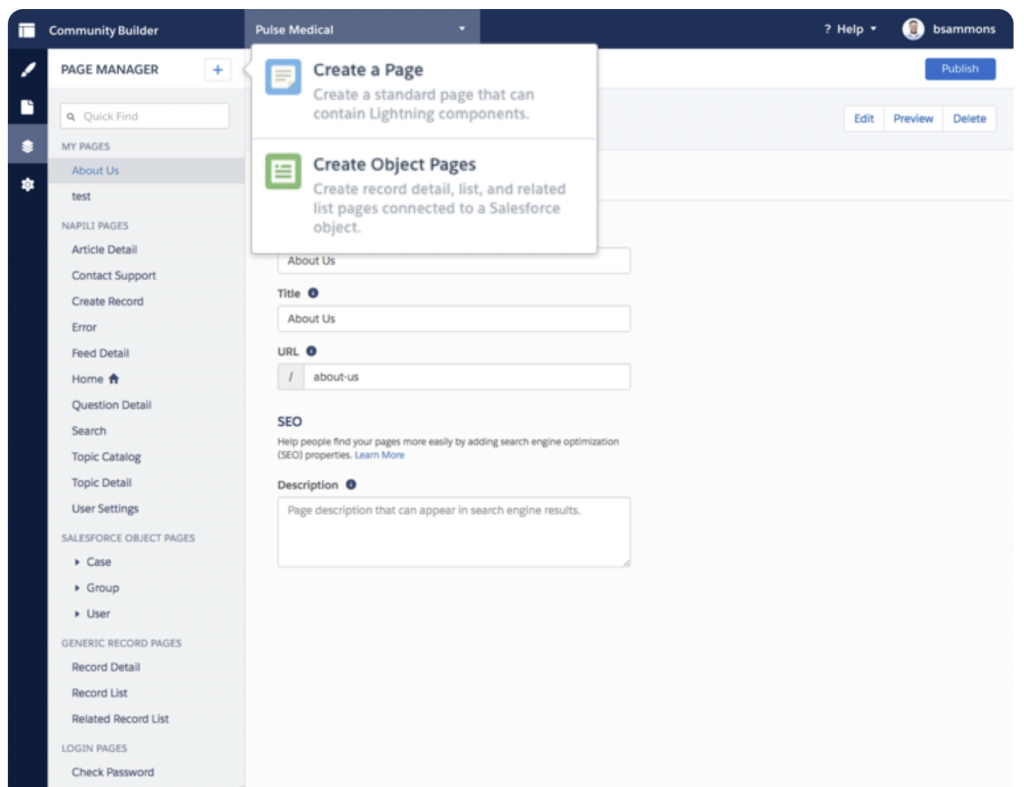Expand the Case object pages tree

[x=78, y=562]
